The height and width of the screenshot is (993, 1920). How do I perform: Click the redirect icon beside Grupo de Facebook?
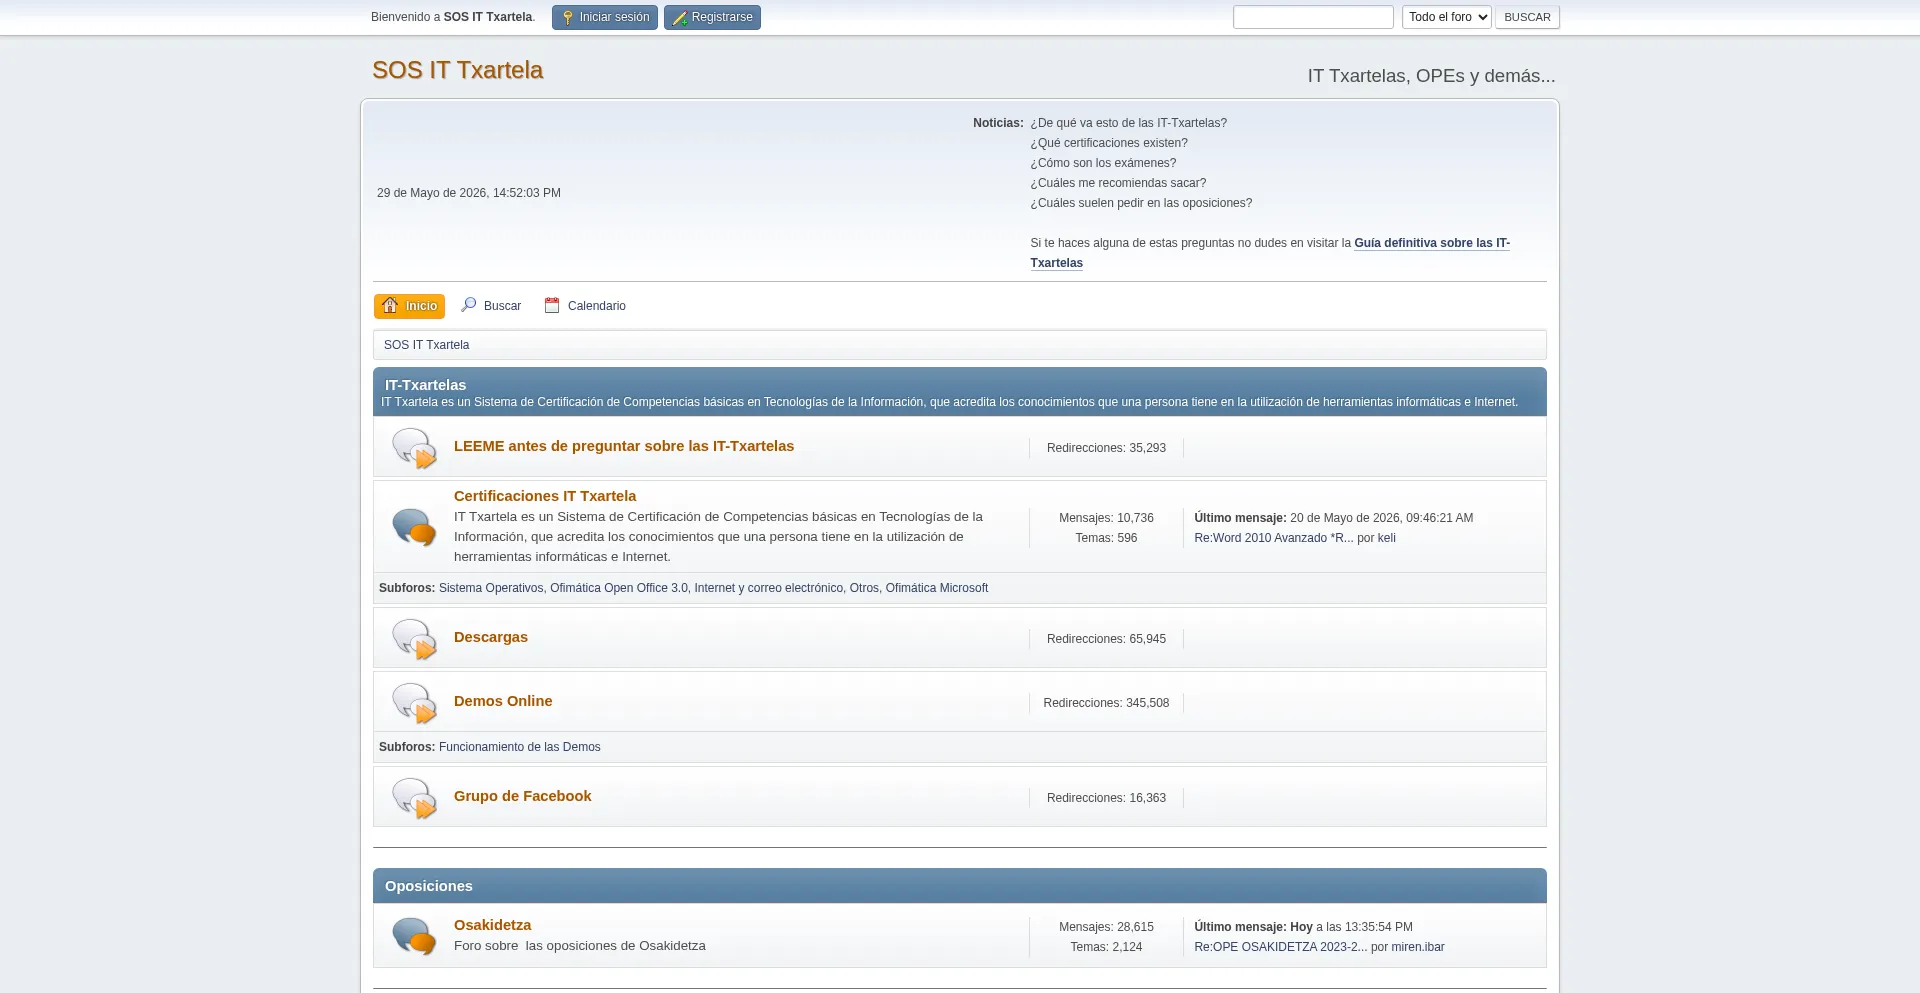414,798
